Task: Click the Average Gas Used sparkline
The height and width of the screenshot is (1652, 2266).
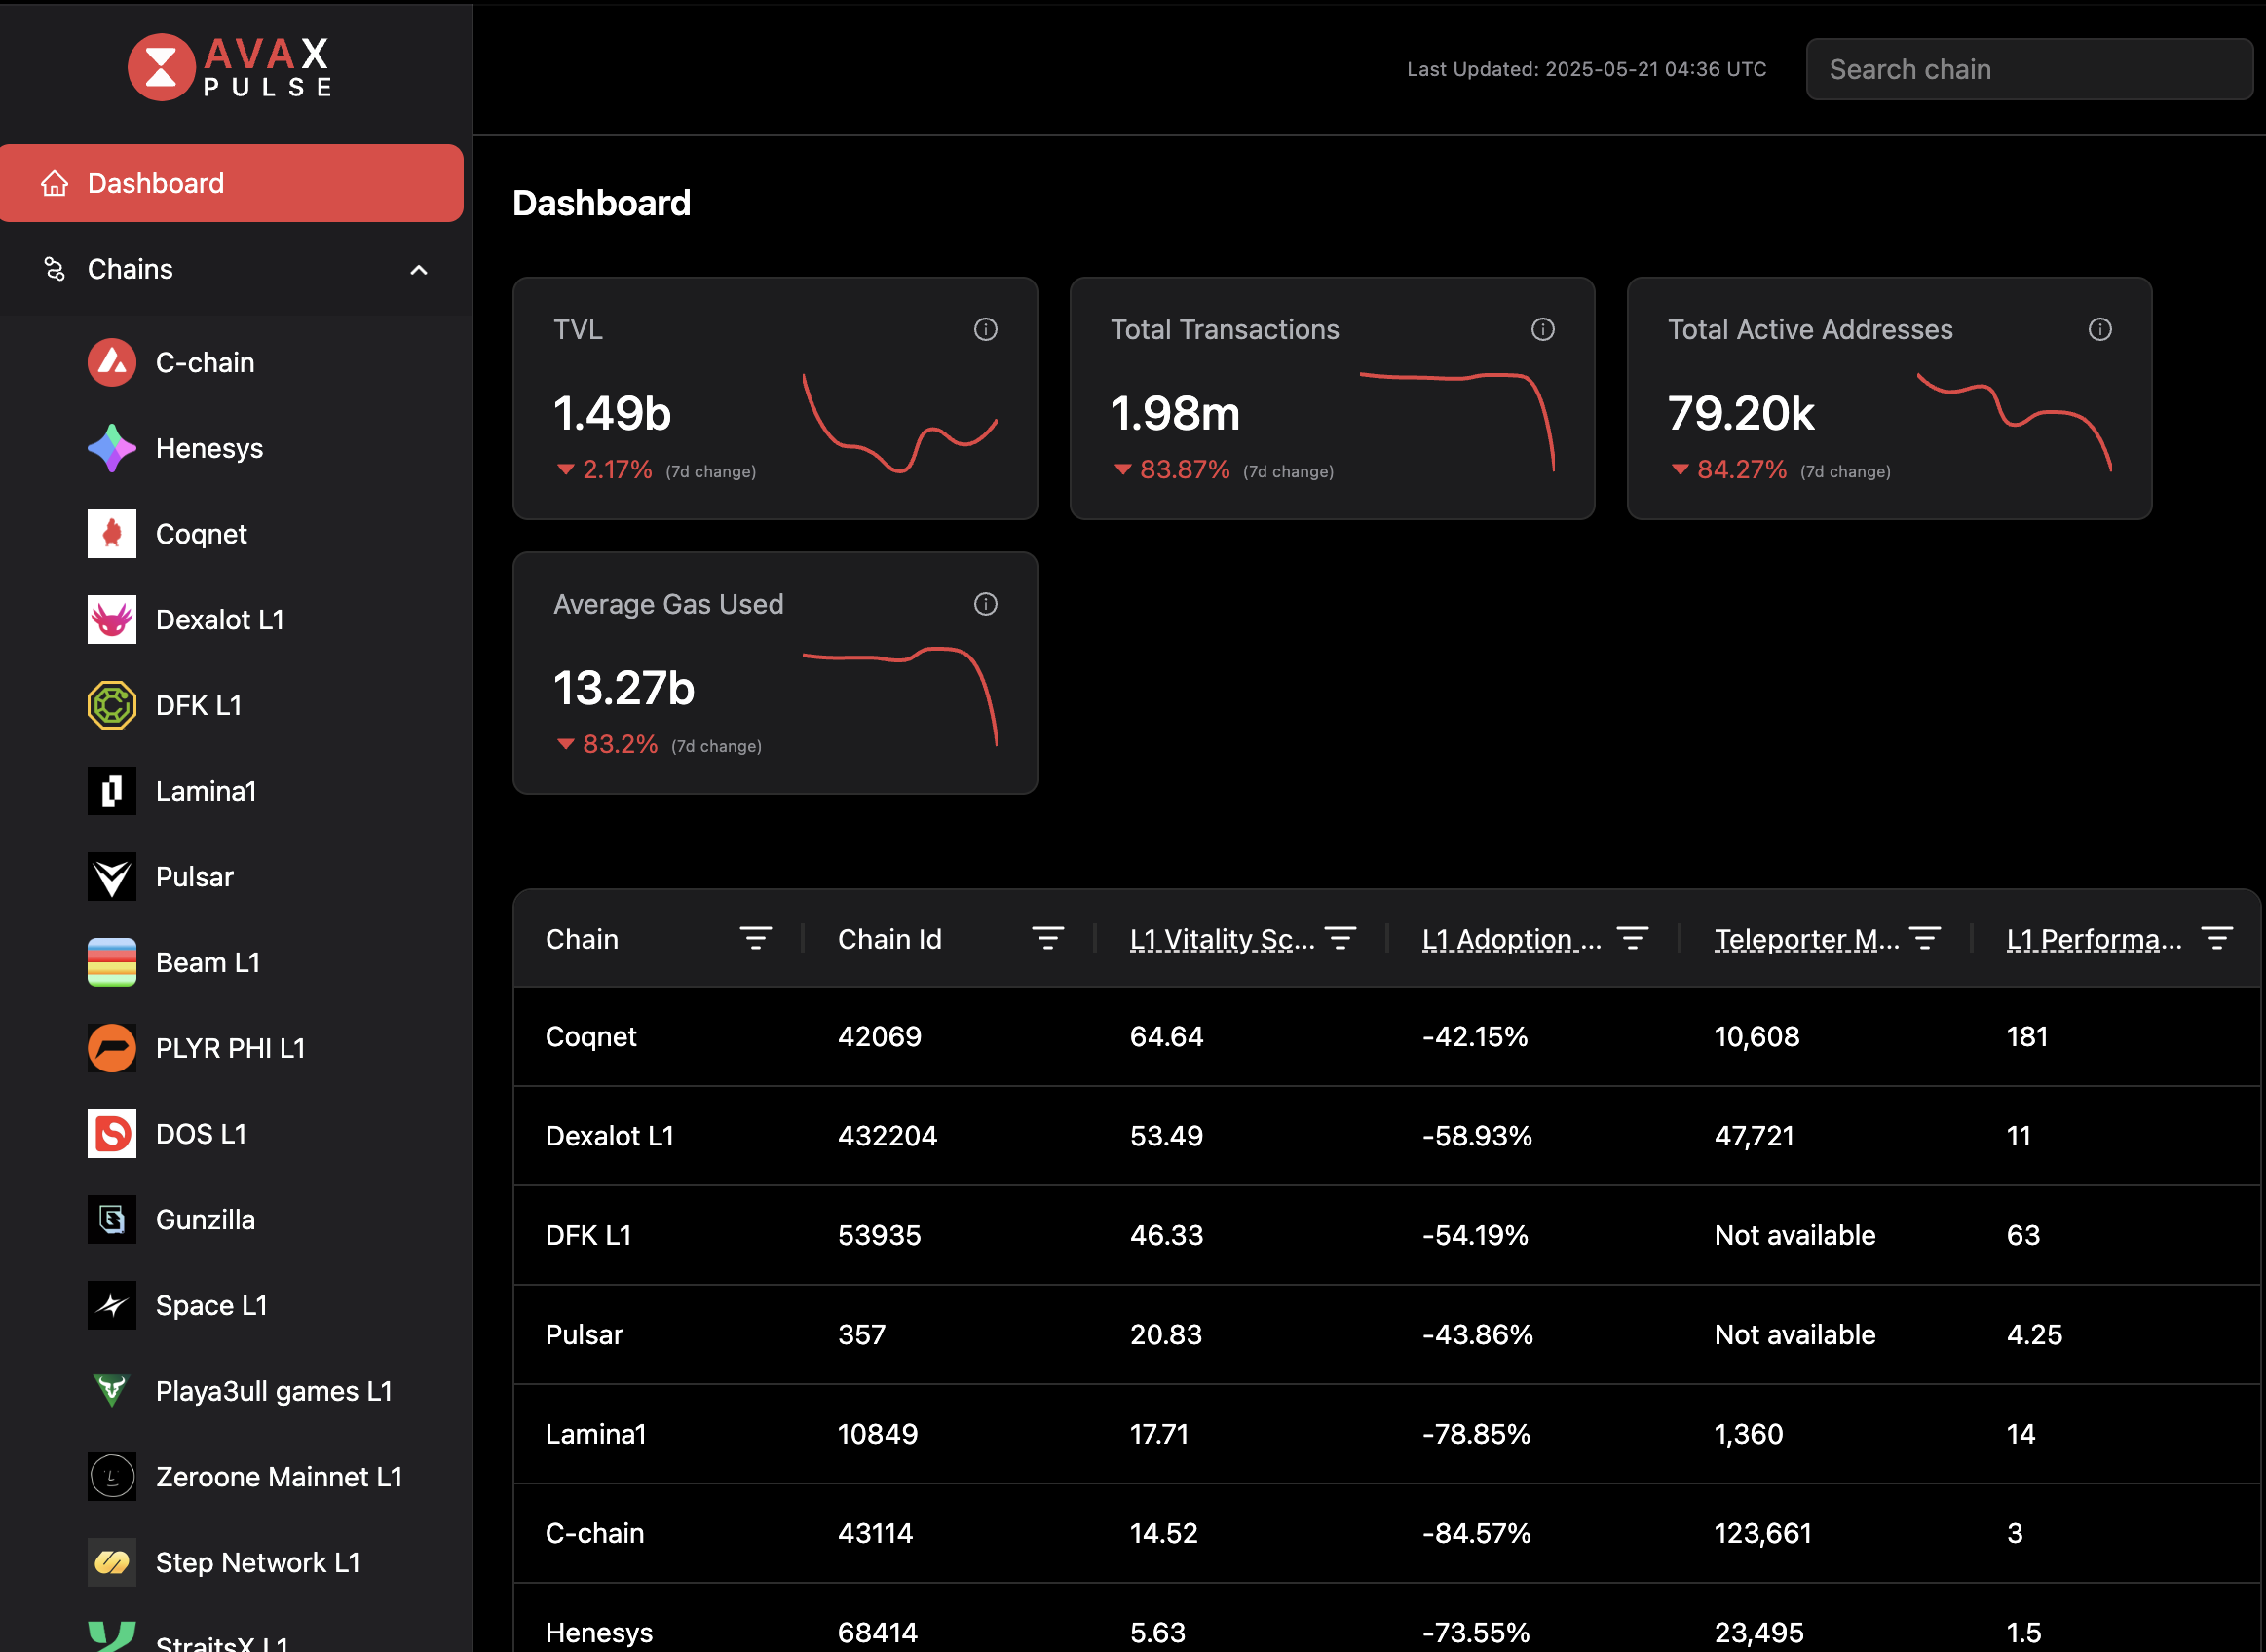Action: 900,696
